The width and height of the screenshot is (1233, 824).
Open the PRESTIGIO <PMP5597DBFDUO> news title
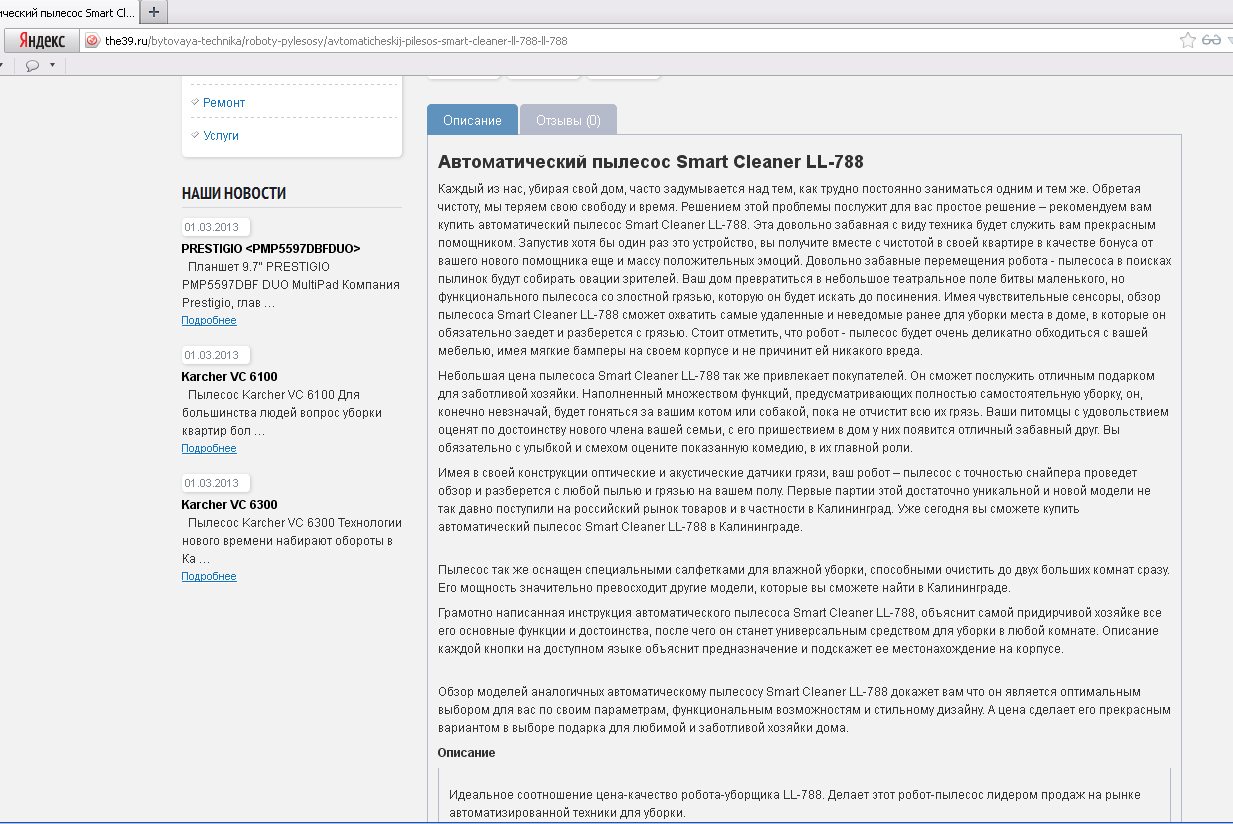[271, 248]
